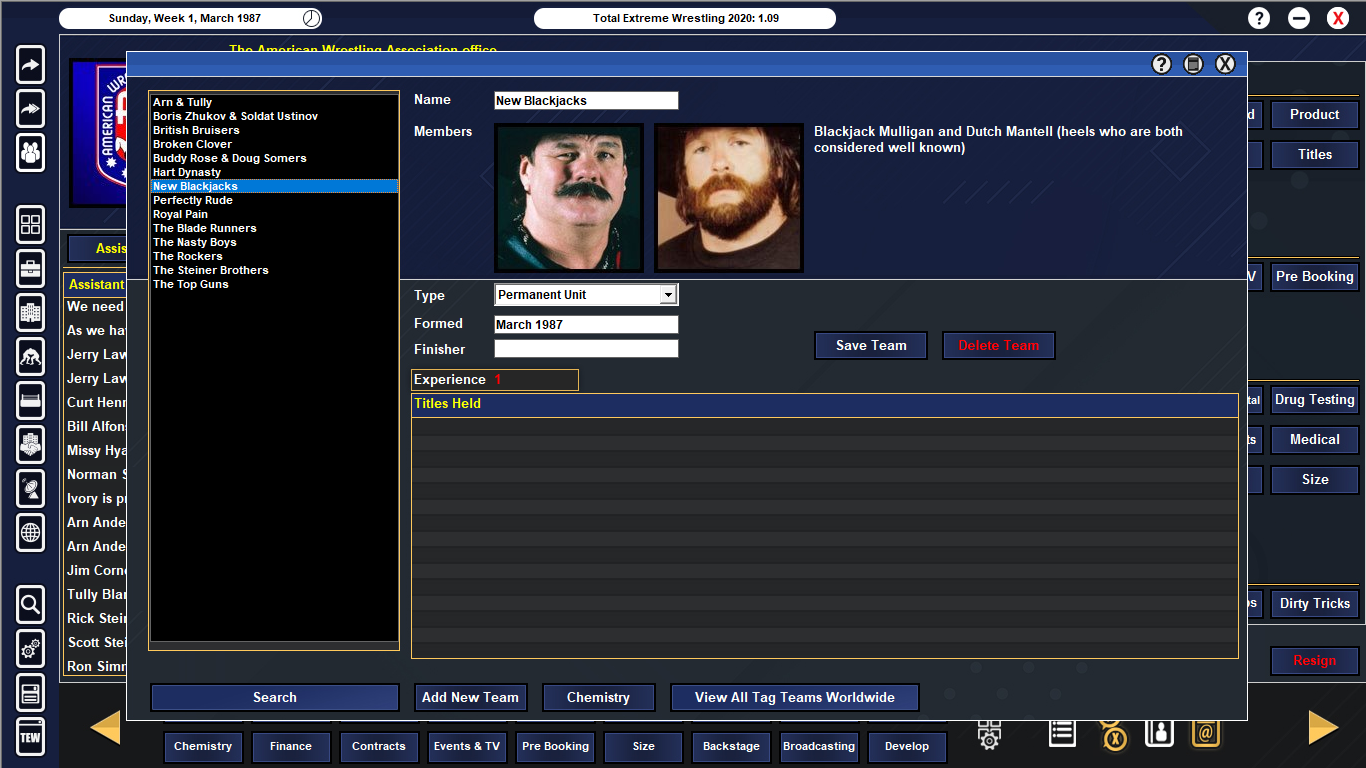Open the Chemistry tab in the bottom bar

(203, 746)
